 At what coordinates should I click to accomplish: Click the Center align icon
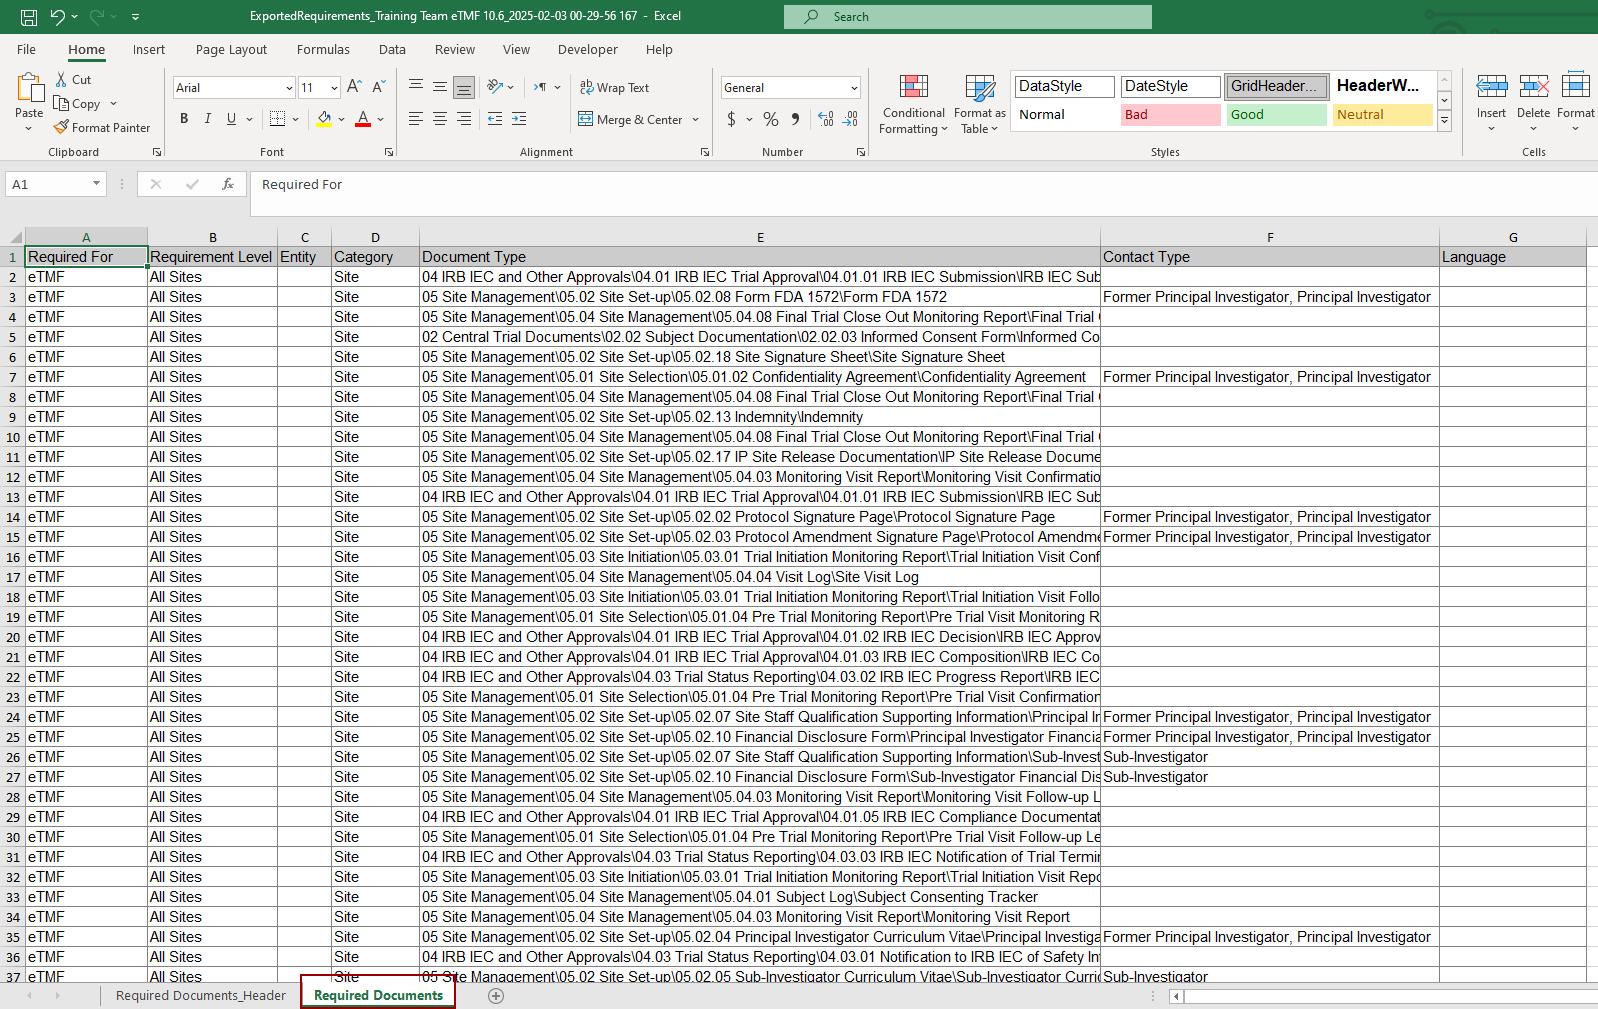440,119
